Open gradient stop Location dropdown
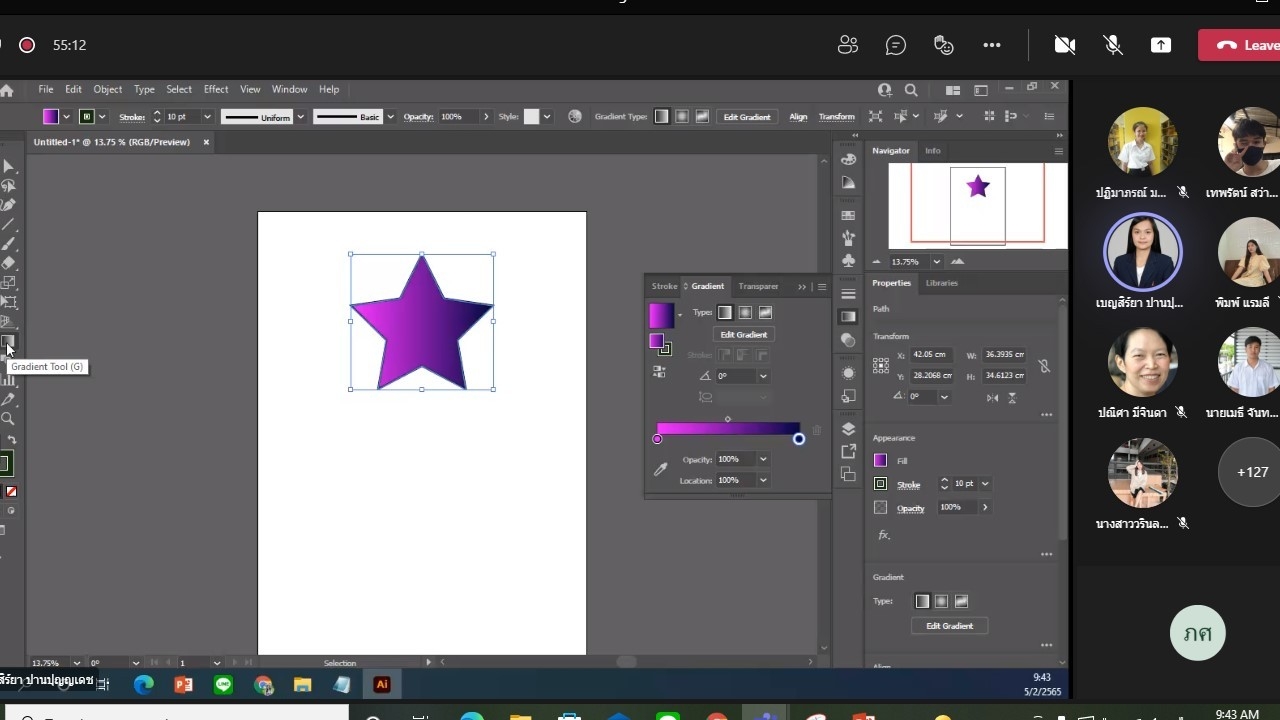Screen dimensions: 1280x720 tap(763, 481)
